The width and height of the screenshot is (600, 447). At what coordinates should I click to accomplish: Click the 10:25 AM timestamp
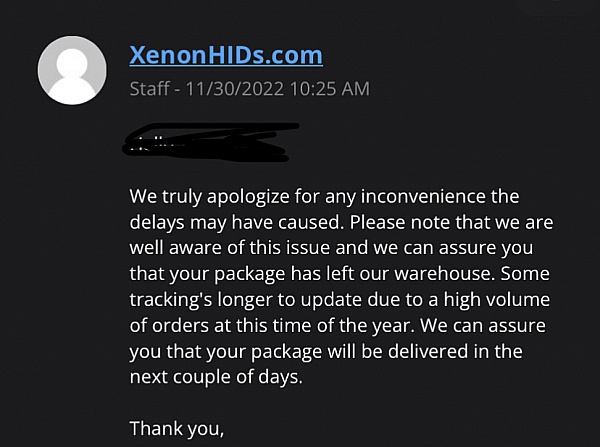click(330, 89)
